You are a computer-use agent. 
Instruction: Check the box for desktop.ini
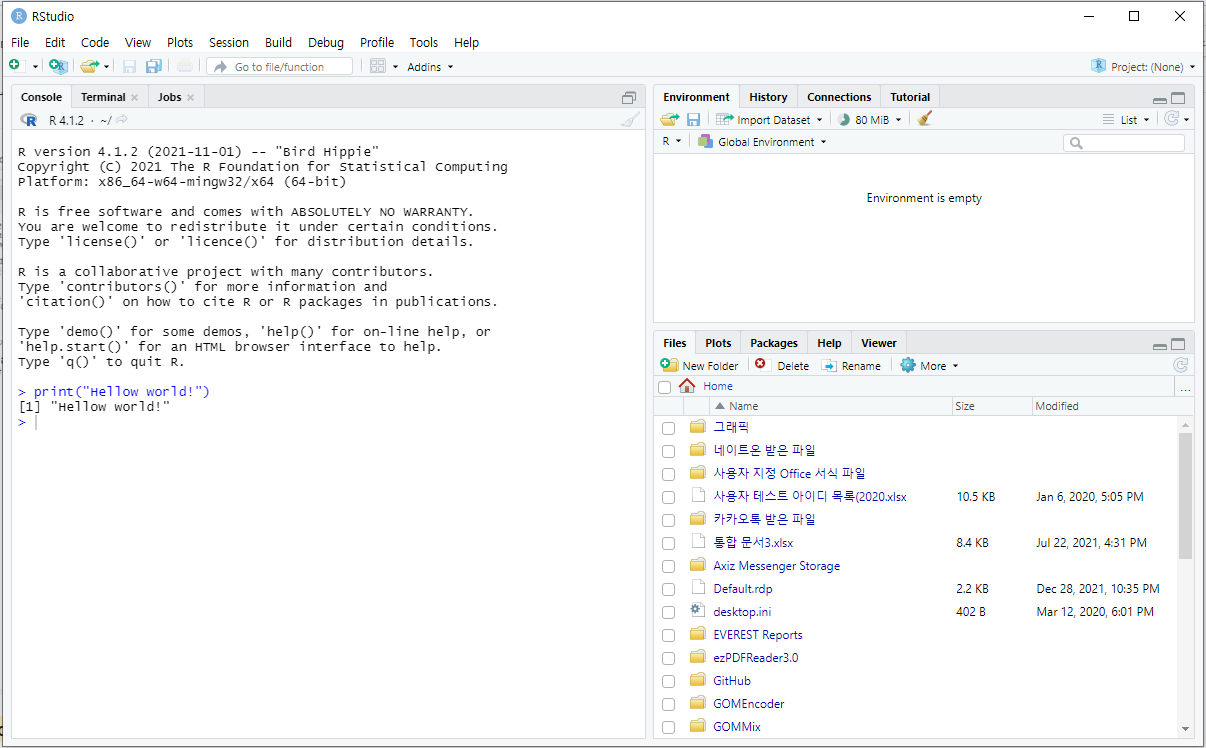(x=668, y=613)
